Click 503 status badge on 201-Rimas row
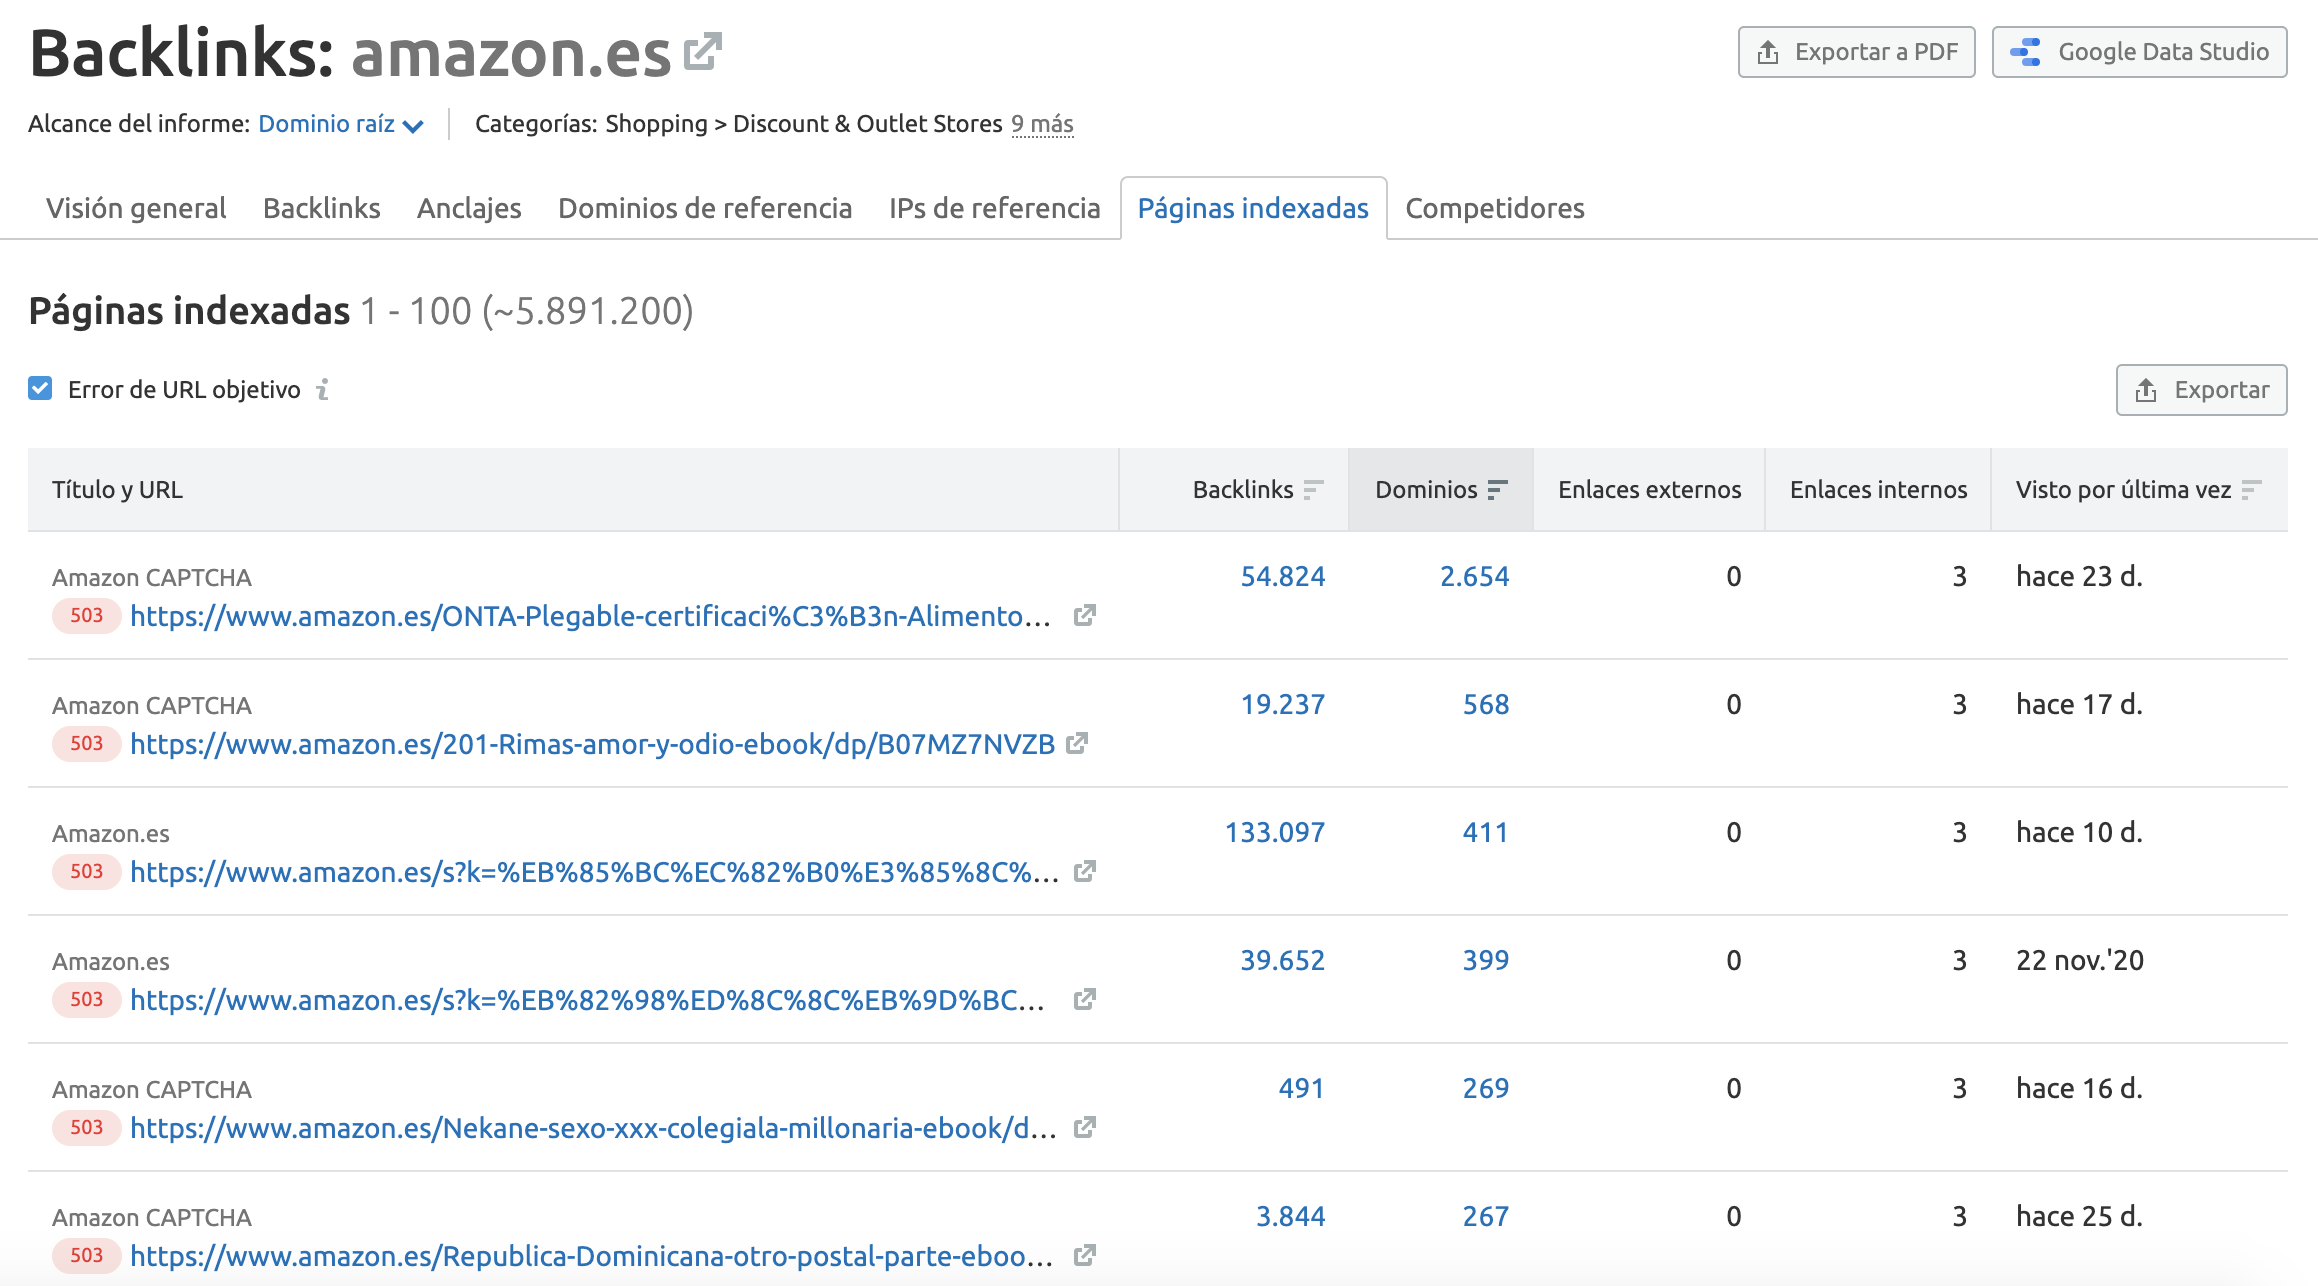The image size is (2318, 1286). (x=87, y=744)
